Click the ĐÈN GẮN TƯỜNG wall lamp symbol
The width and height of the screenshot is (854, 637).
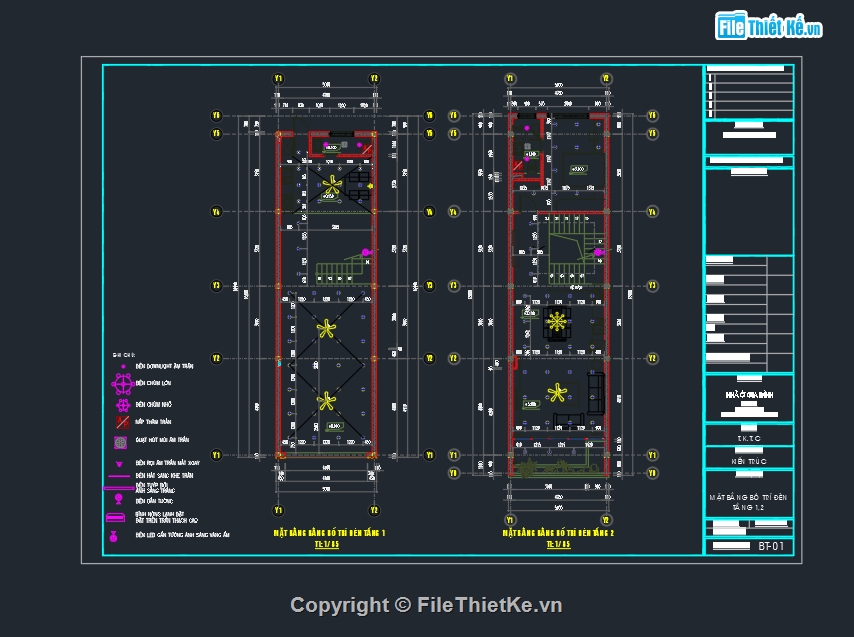(x=119, y=499)
